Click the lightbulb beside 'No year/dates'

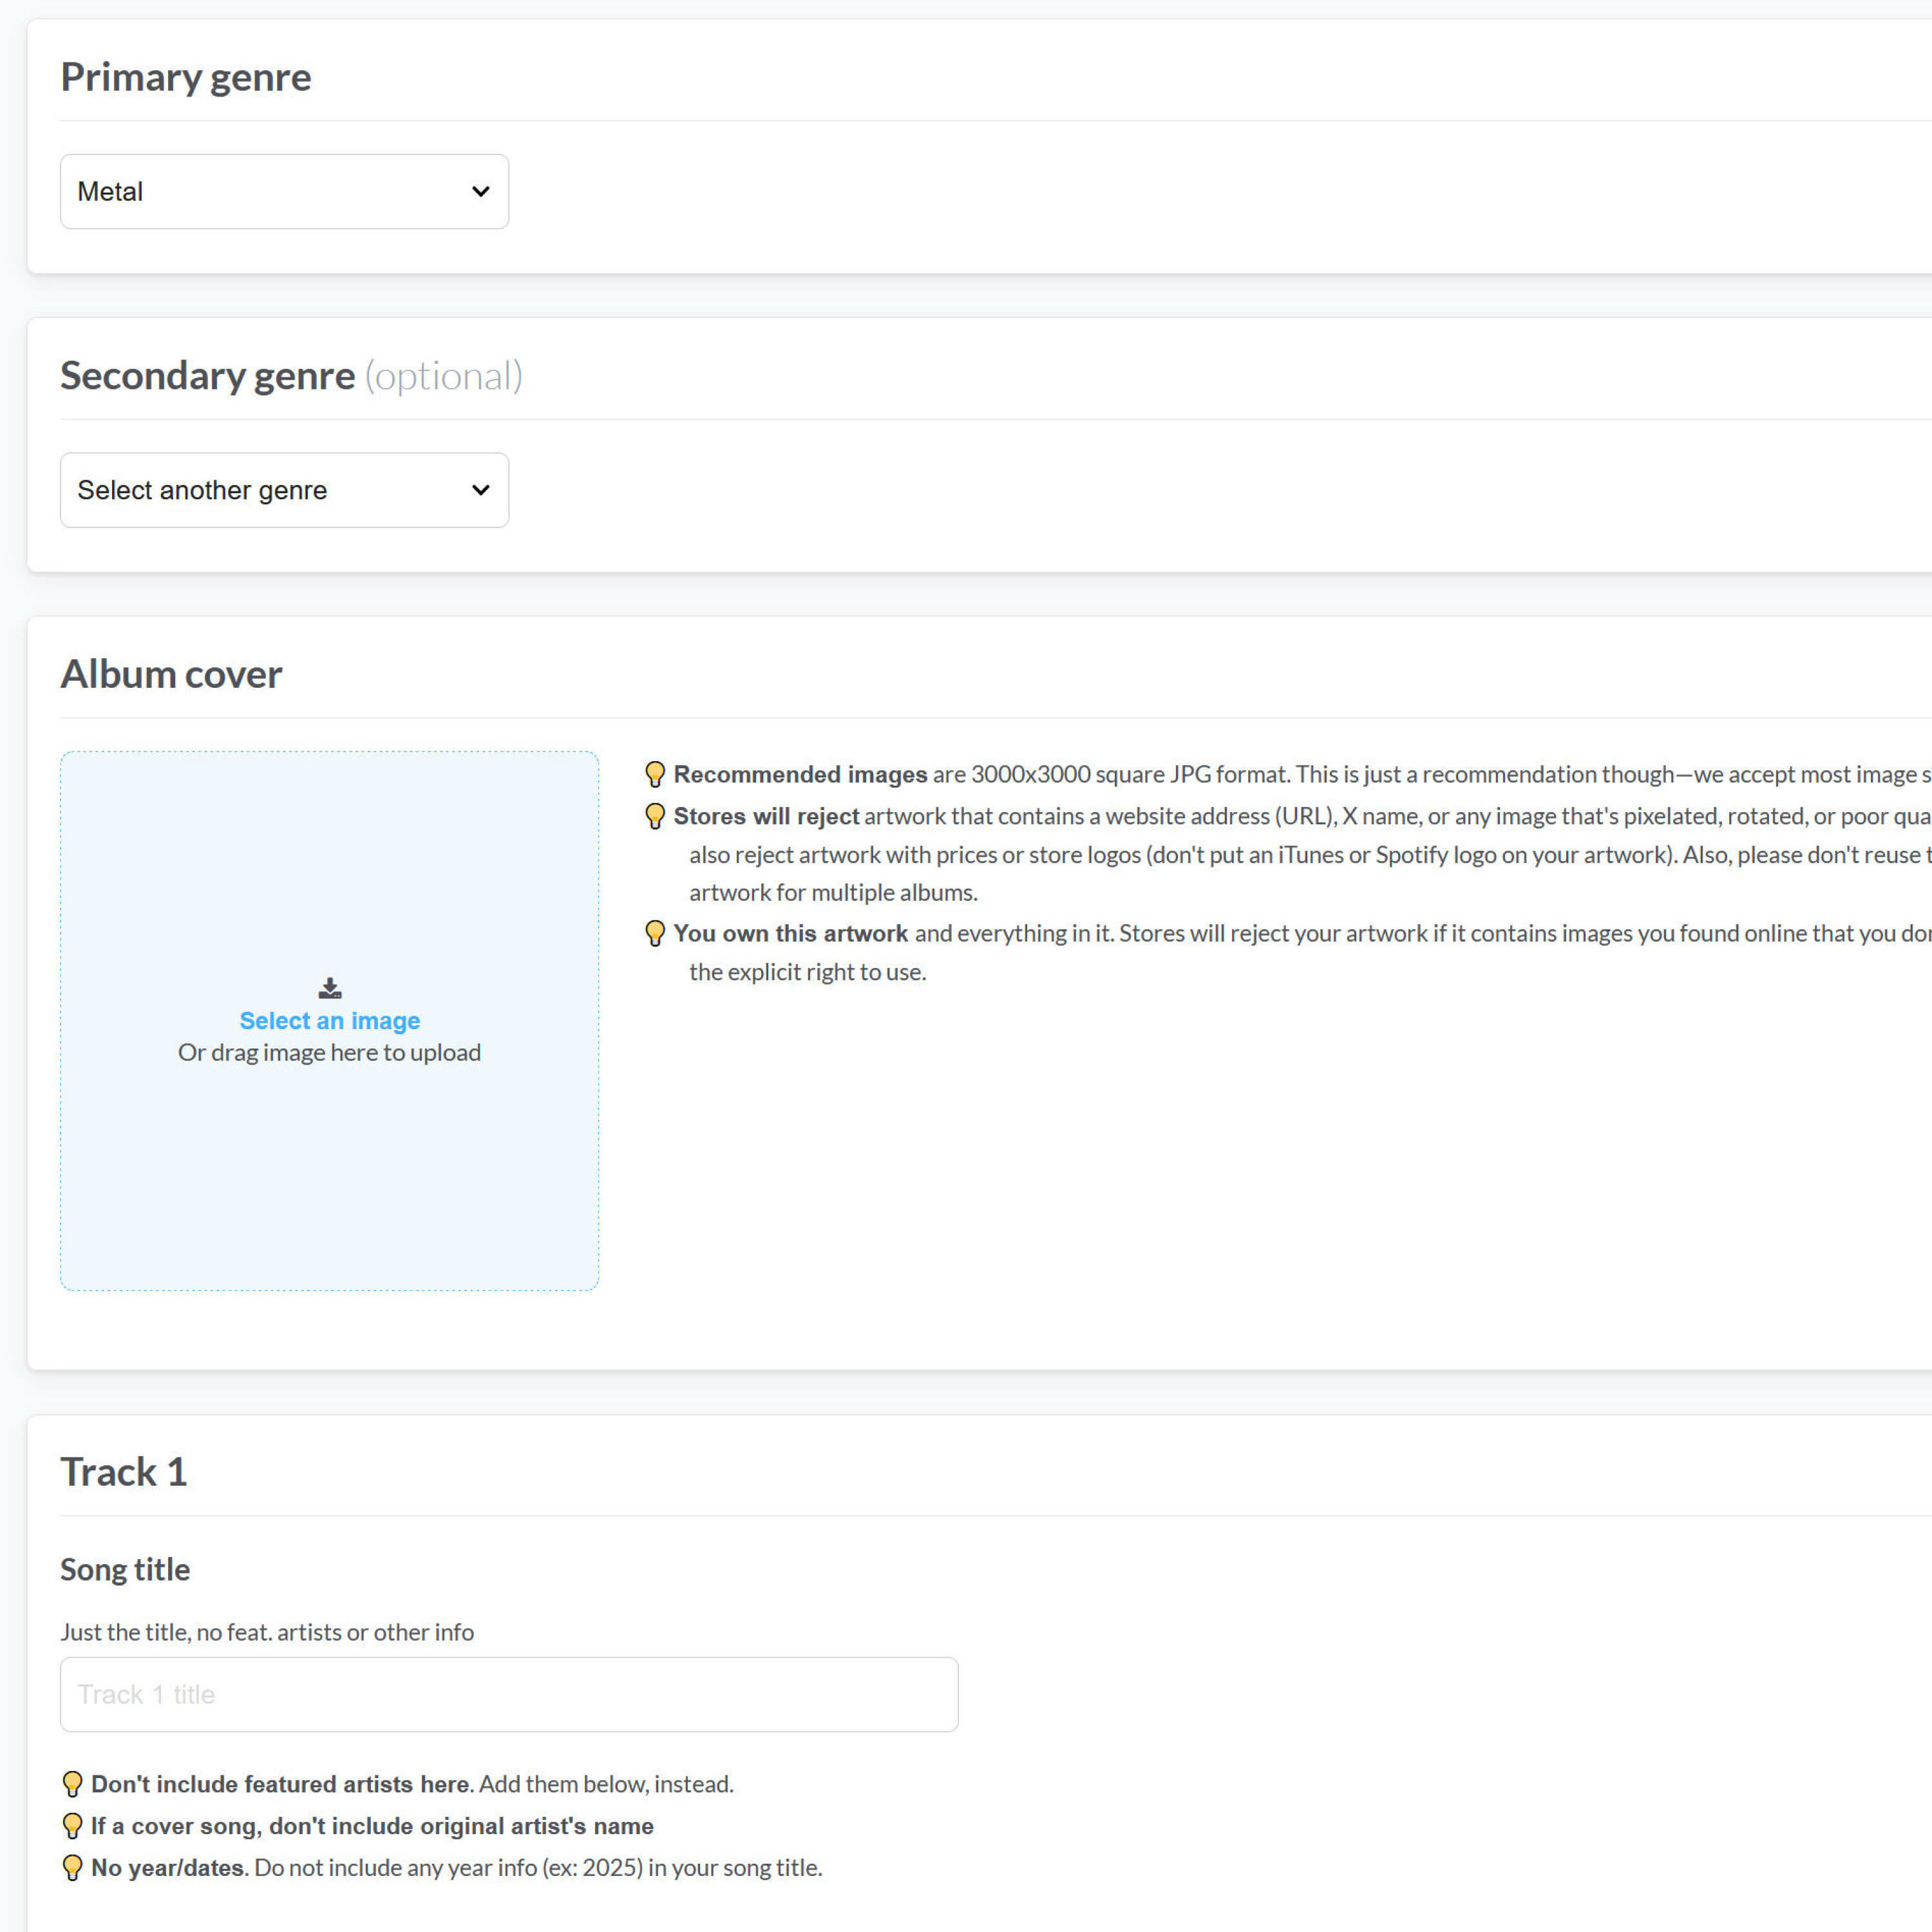(72, 1867)
